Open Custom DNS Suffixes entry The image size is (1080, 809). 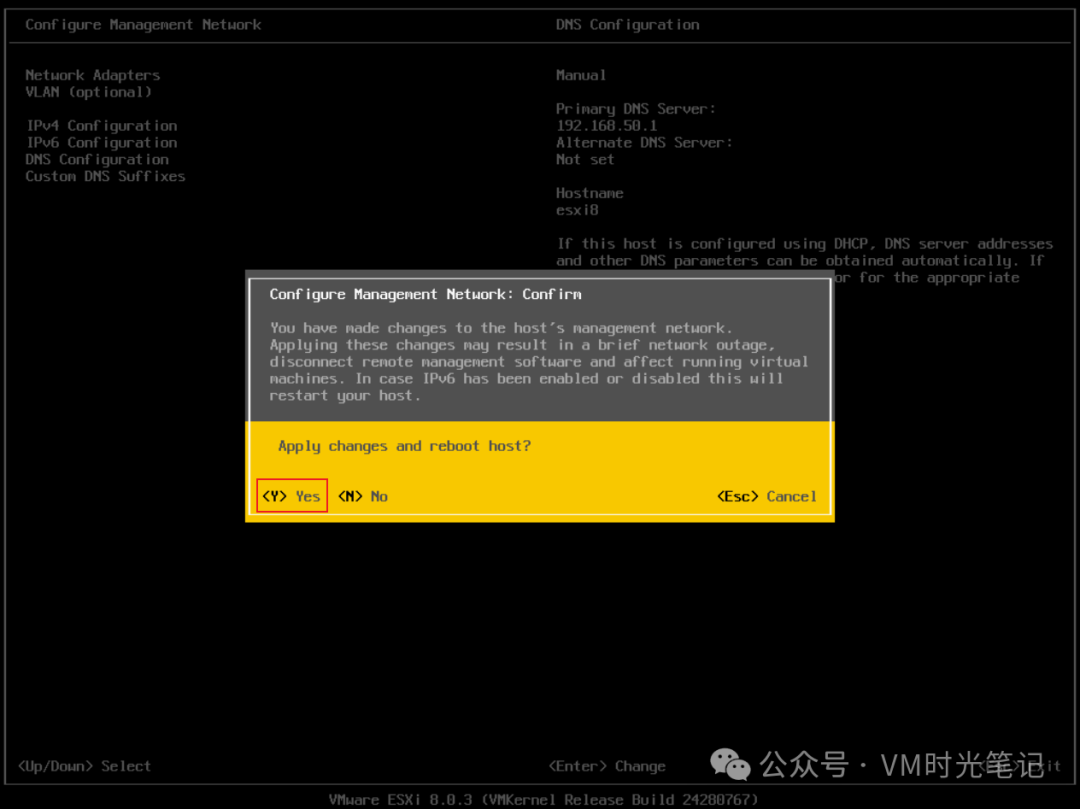pos(105,176)
